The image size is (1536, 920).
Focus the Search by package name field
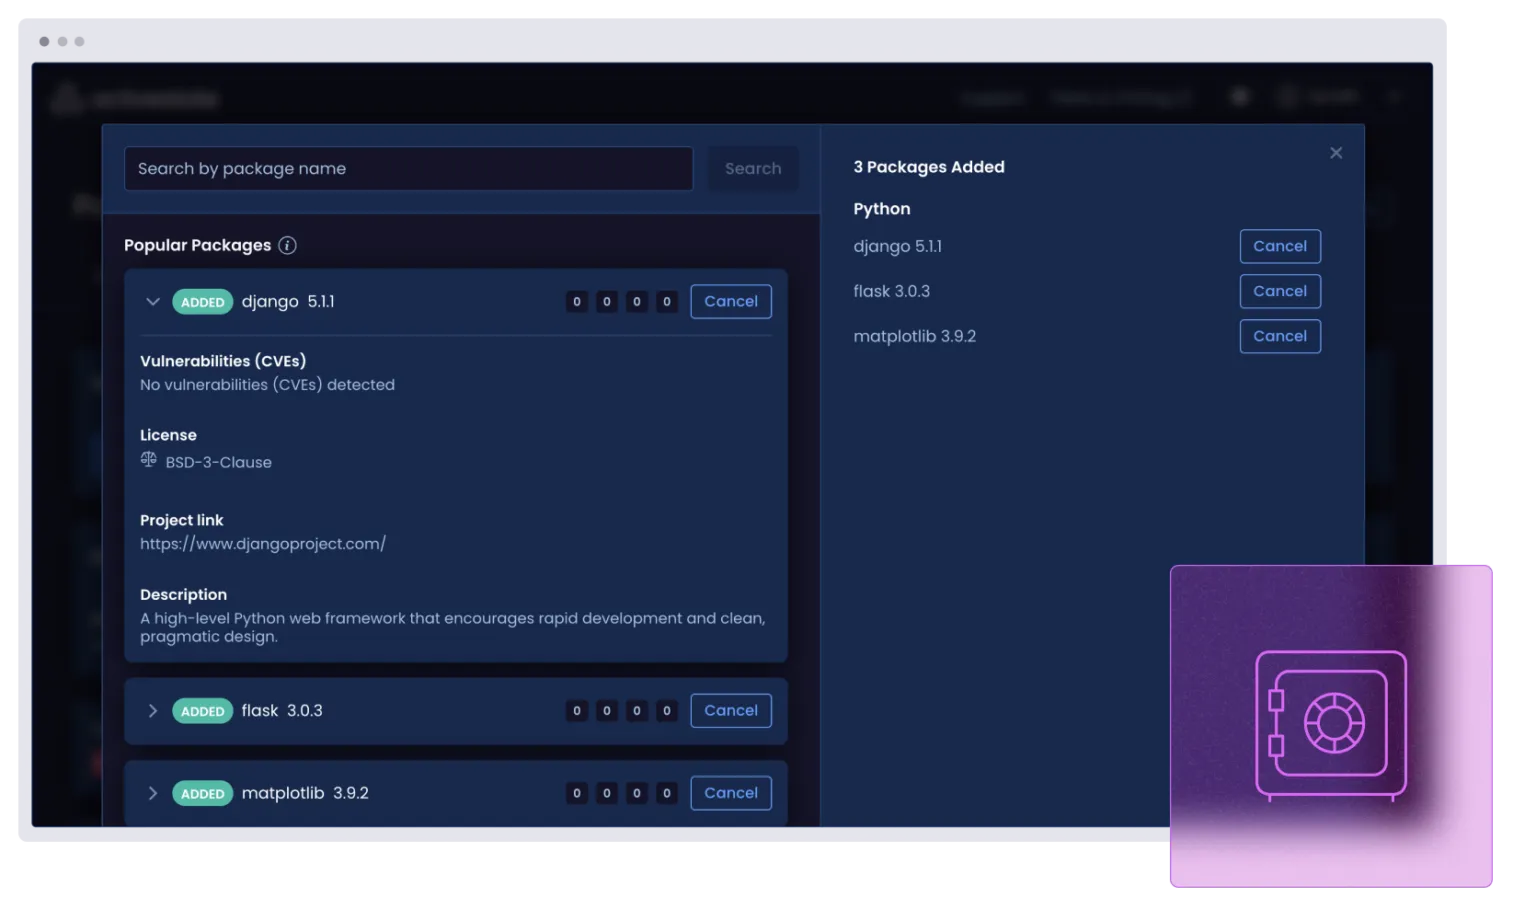point(408,169)
